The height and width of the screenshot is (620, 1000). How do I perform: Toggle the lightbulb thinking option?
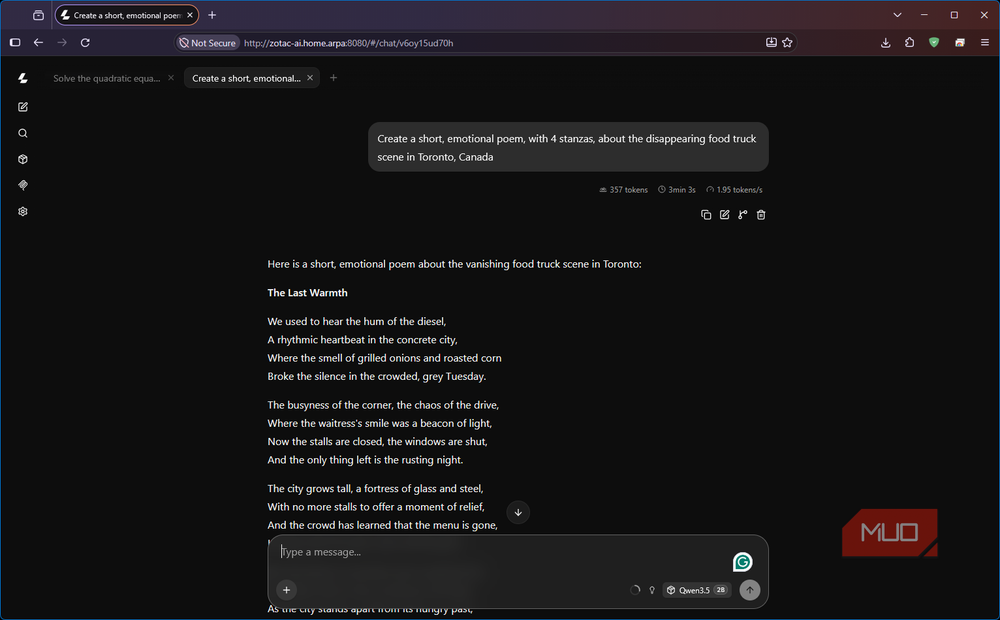pyautogui.click(x=652, y=590)
